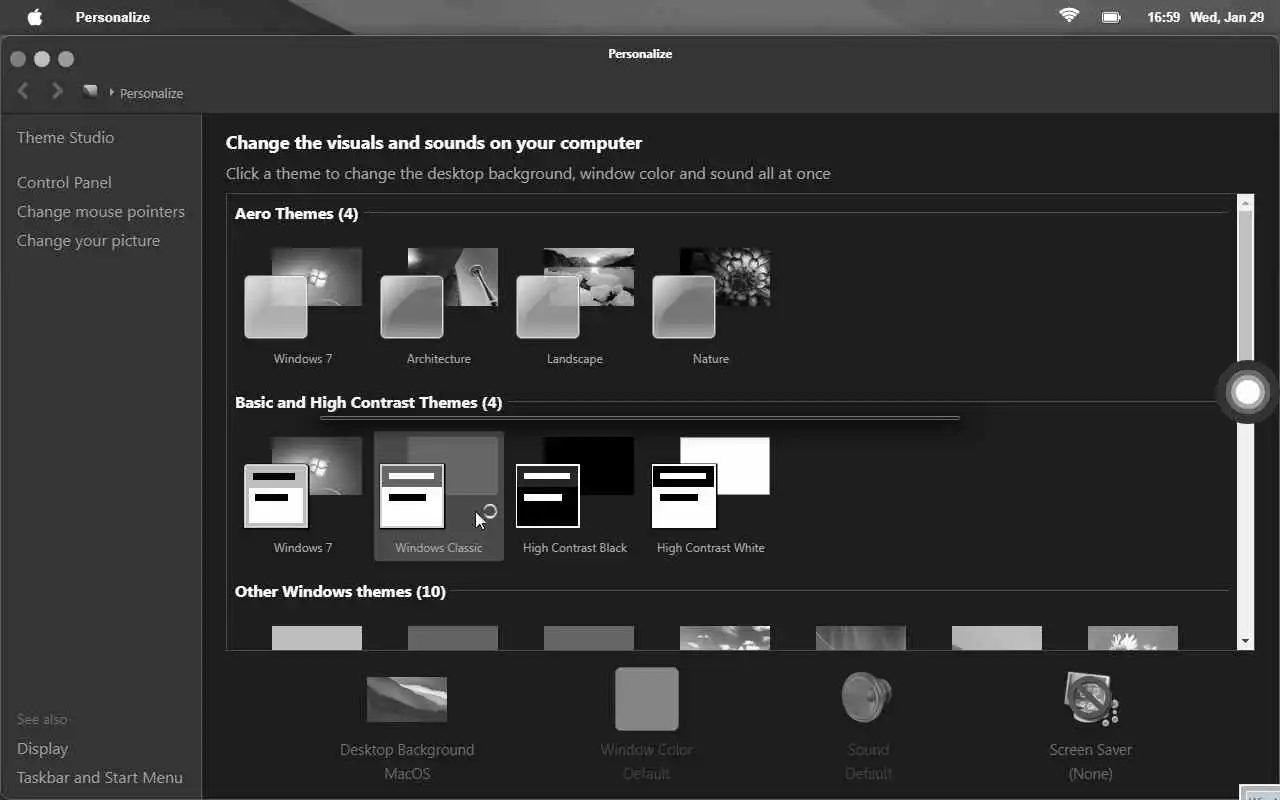
Task: Open the Desktop Background MacOS icon
Action: [407, 699]
